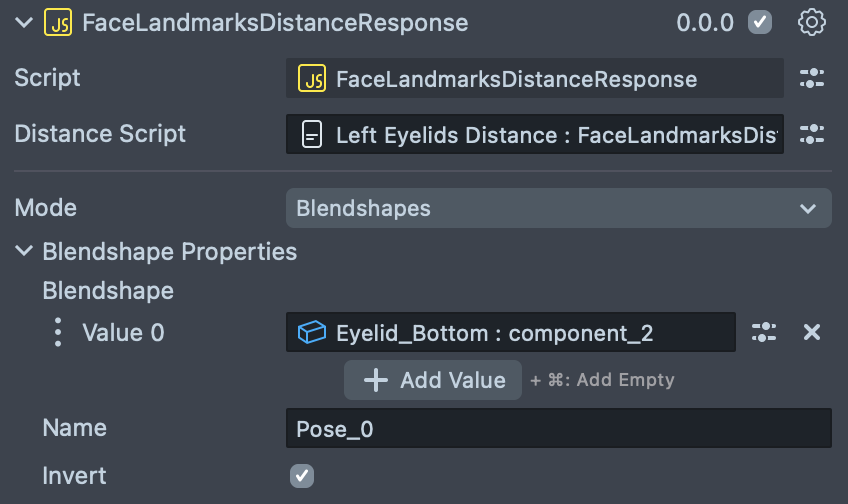Open the component settings gear
Image resolution: width=848 pixels, height=504 pixels.
(x=811, y=22)
